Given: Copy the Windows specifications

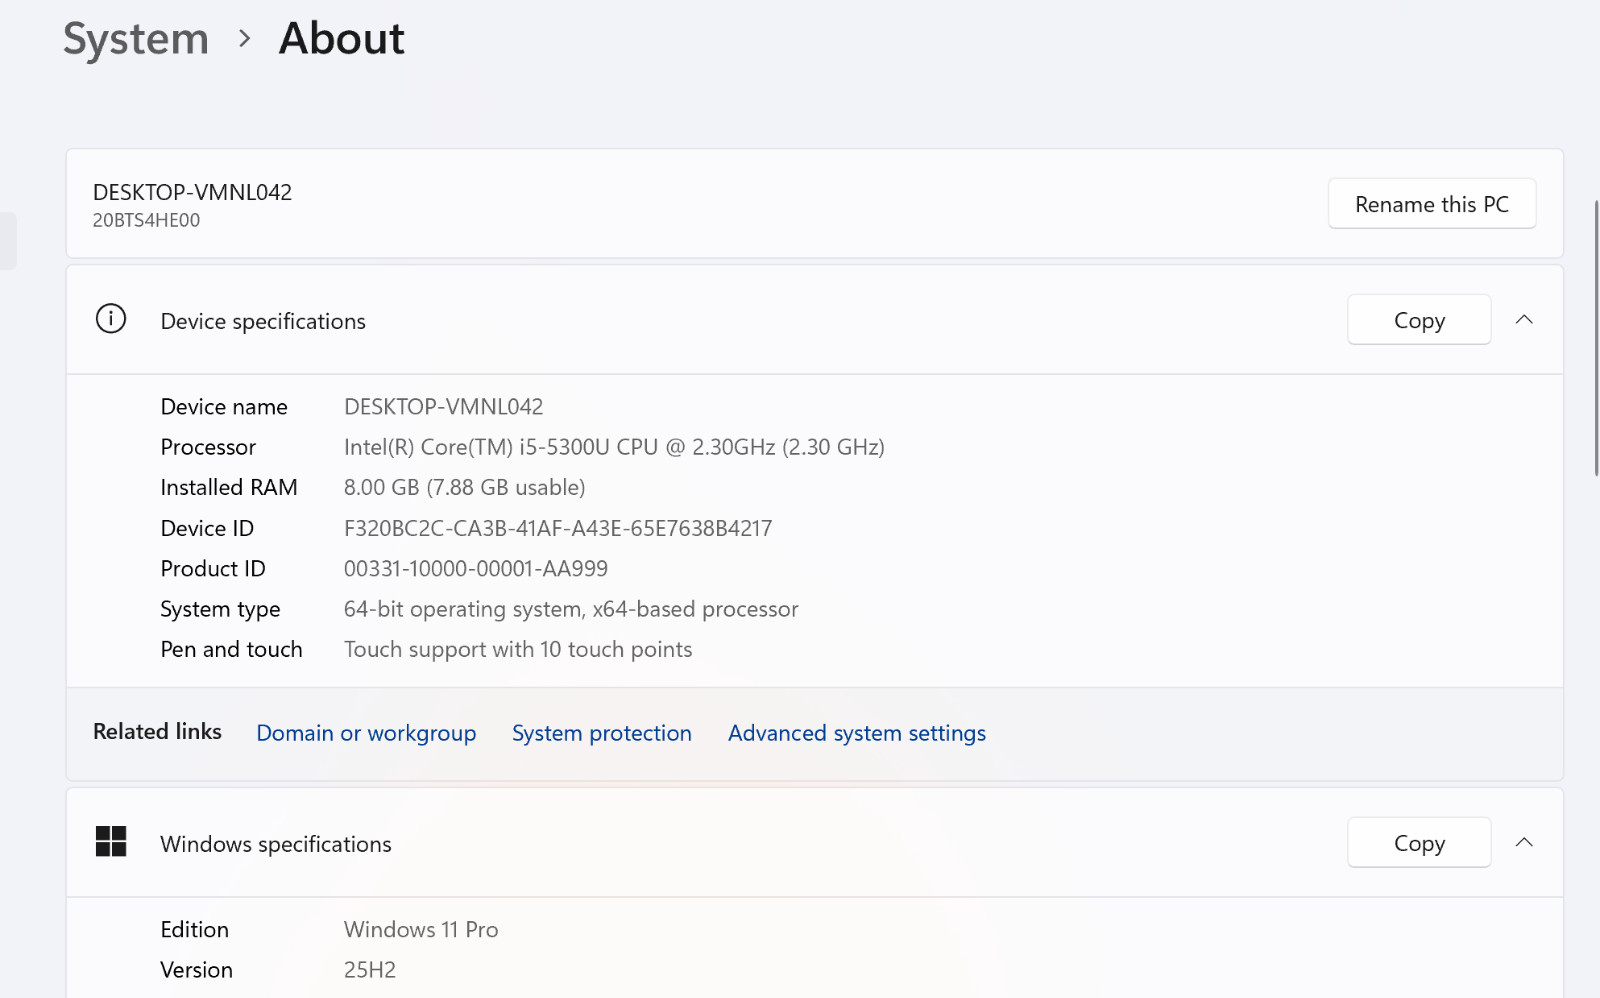Looking at the screenshot, I should coord(1419,843).
